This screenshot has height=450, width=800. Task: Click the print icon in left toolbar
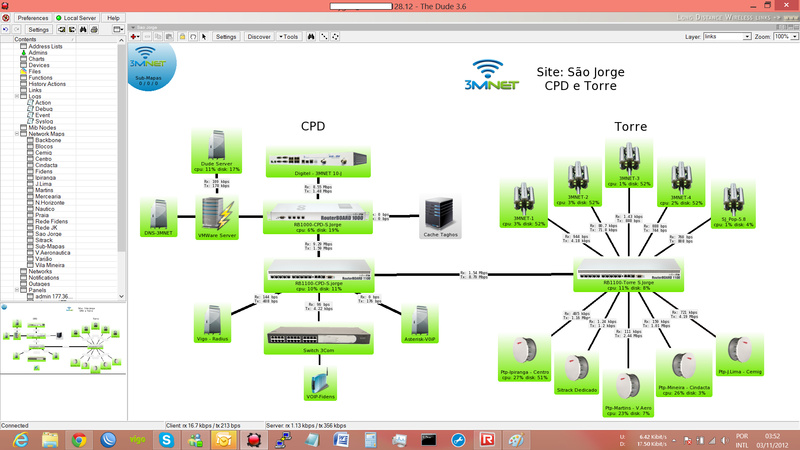click(94, 30)
